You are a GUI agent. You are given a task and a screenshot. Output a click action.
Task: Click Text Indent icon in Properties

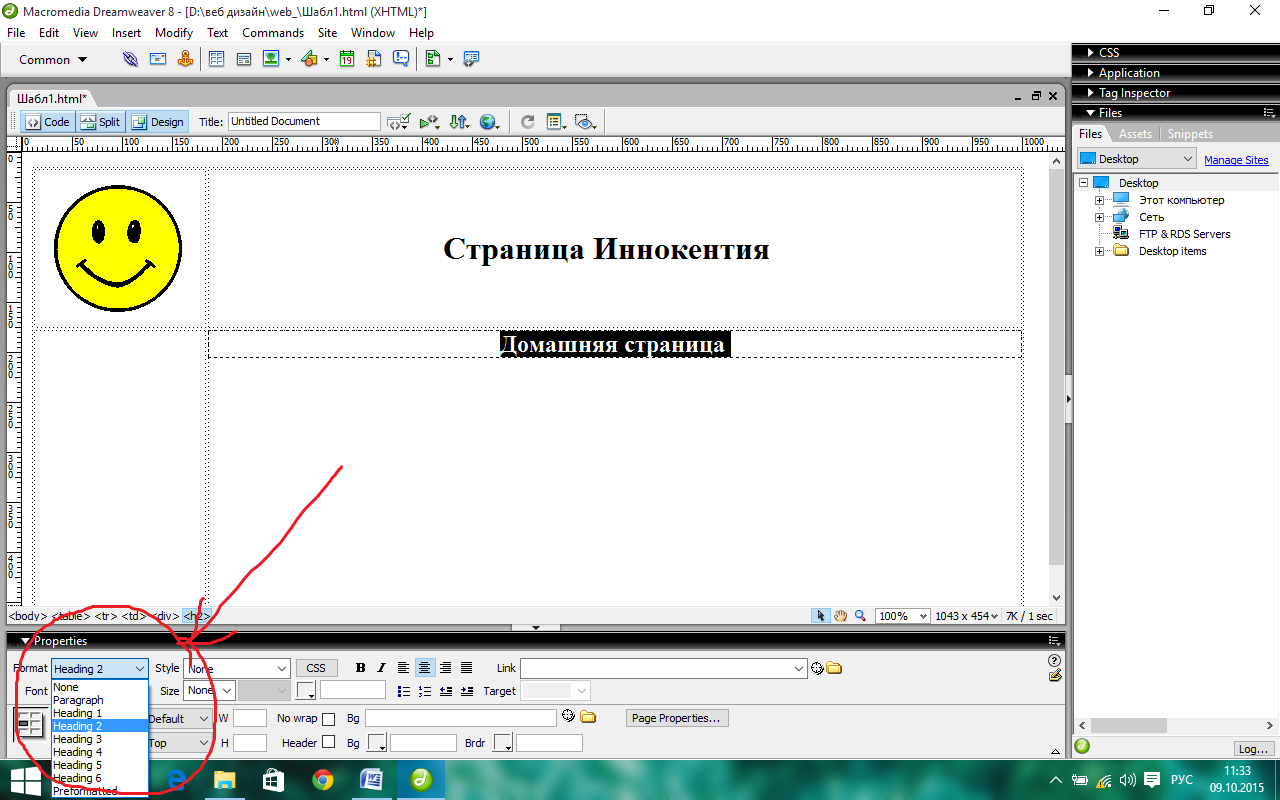pos(466,691)
